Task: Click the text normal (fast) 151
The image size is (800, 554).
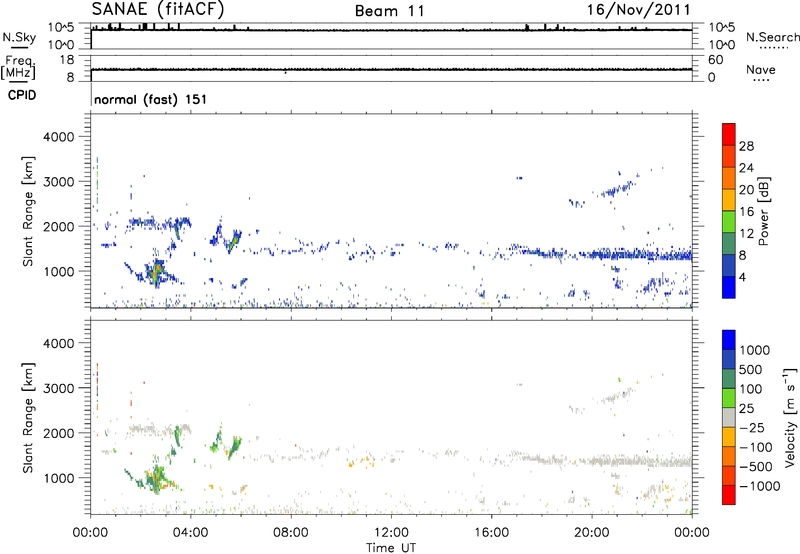Action: pyautogui.click(x=151, y=99)
